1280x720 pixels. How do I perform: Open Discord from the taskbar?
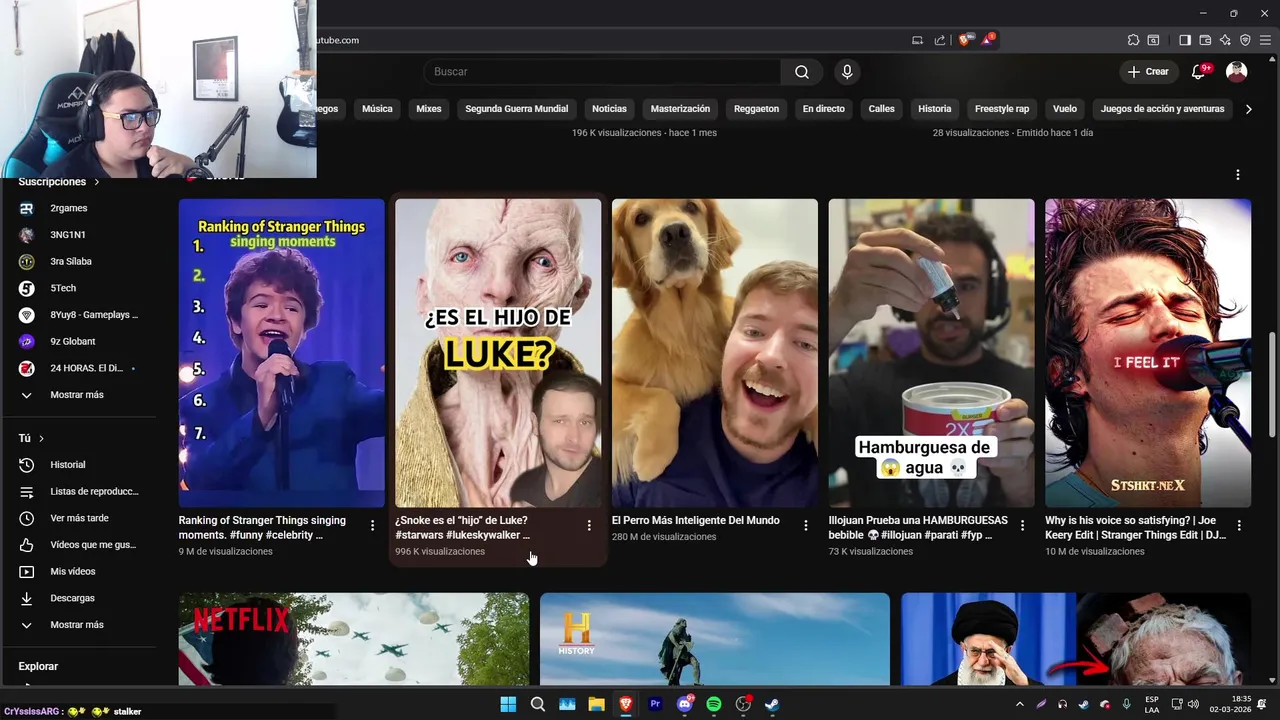[x=685, y=704]
